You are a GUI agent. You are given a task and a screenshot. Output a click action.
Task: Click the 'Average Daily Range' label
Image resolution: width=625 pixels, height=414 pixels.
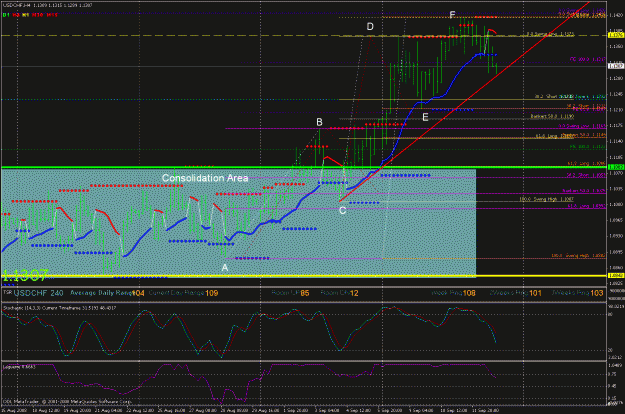[x=101, y=293]
